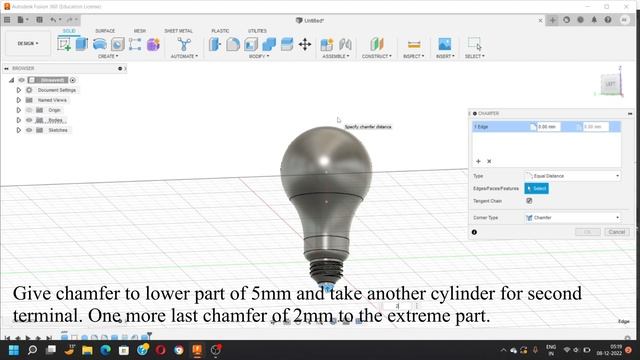Click the Automate icon

tap(184, 44)
